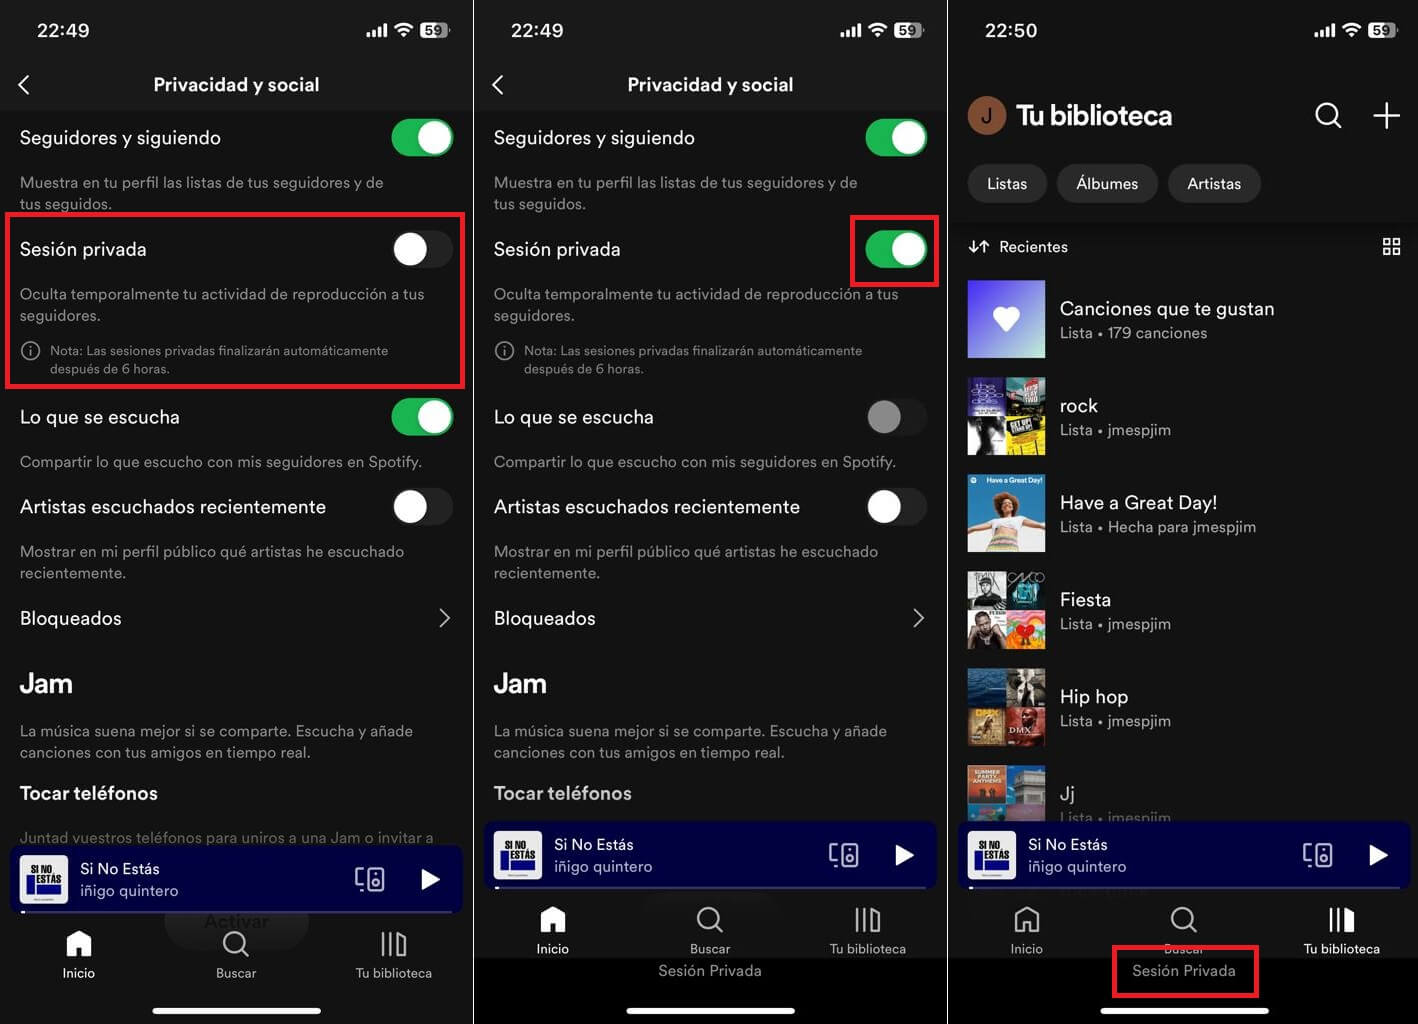
Task: Open Buscar magnifier tab in library screen
Action: click(1183, 920)
